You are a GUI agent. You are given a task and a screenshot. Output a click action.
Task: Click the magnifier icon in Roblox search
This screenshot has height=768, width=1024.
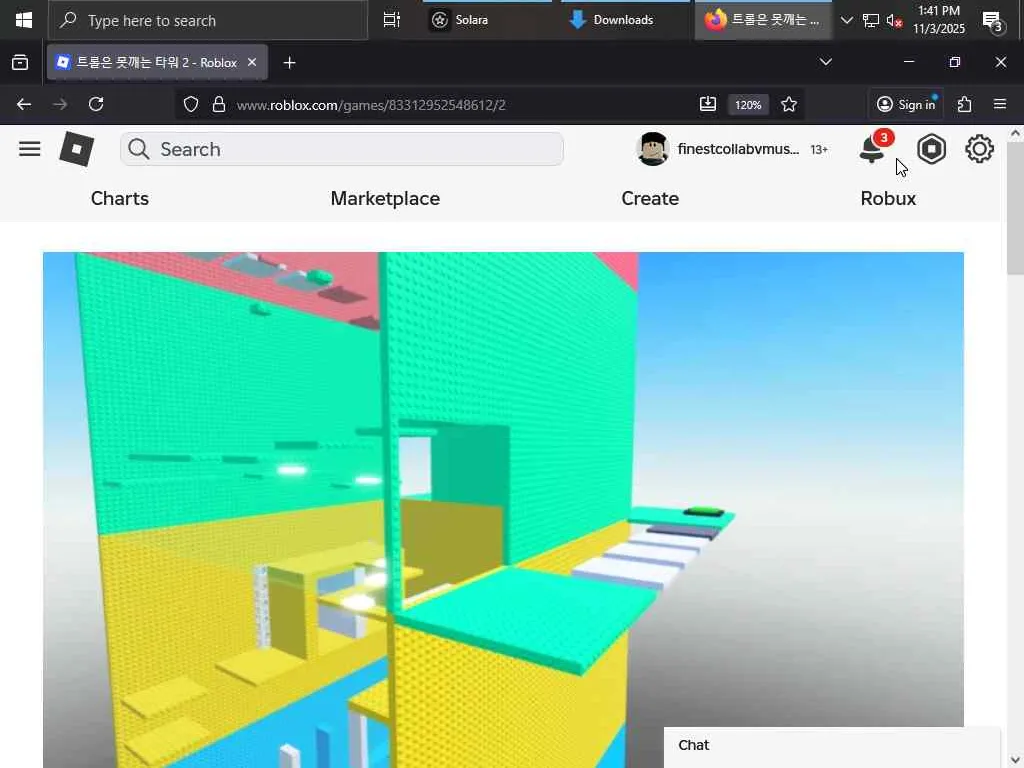pyautogui.click(x=138, y=149)
